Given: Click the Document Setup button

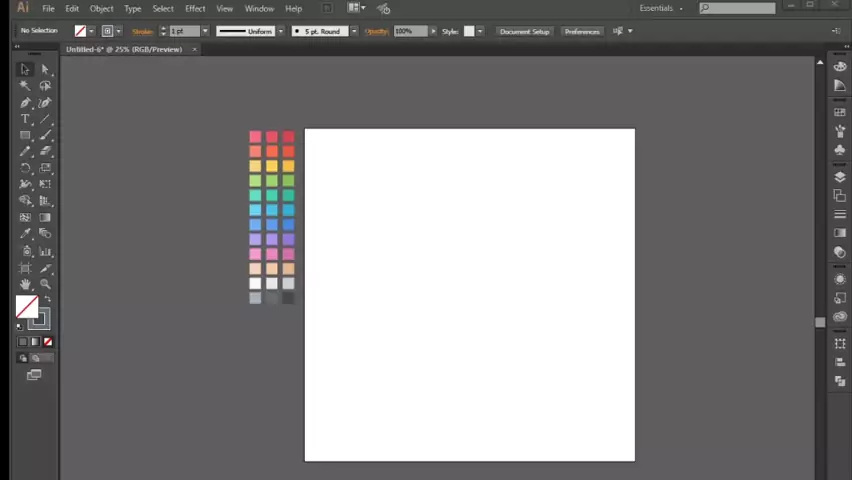Looking at the screenshot, I should [x=525, y=31].
